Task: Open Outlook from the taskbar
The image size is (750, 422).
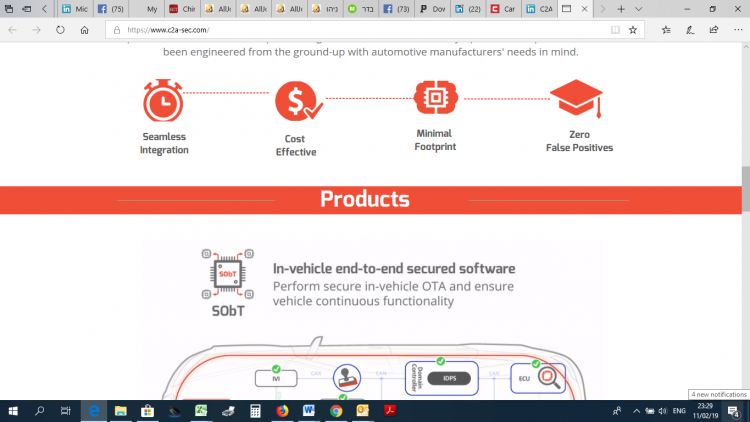Action: 363,411
